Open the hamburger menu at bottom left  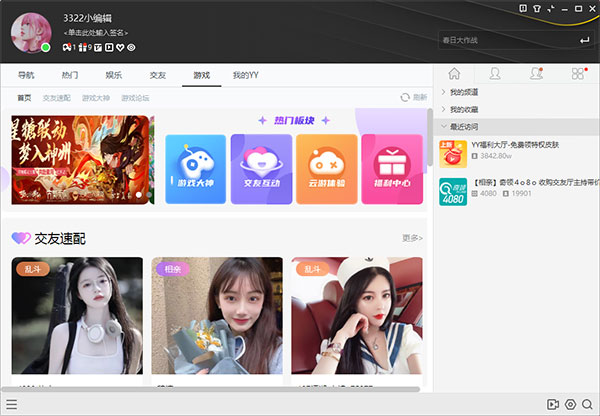click(12, 404)
